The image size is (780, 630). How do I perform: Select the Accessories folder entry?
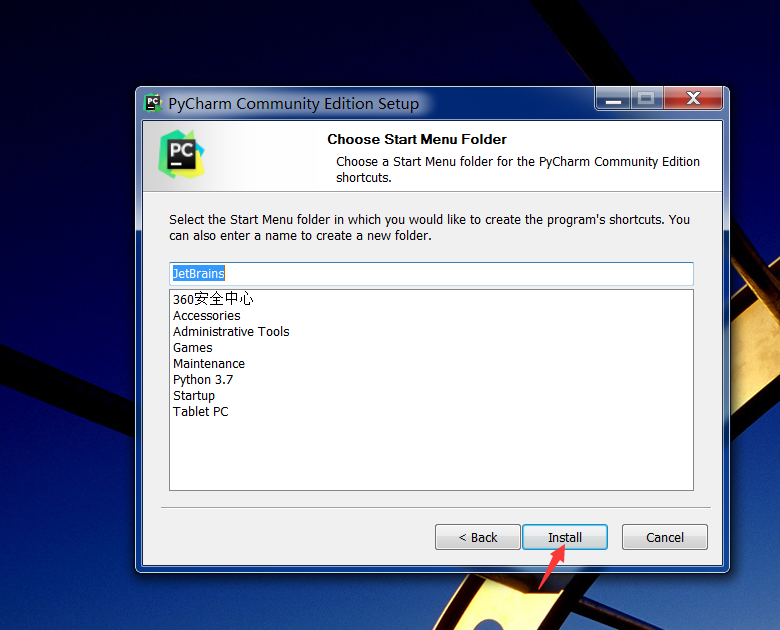(x=206, y=315)
